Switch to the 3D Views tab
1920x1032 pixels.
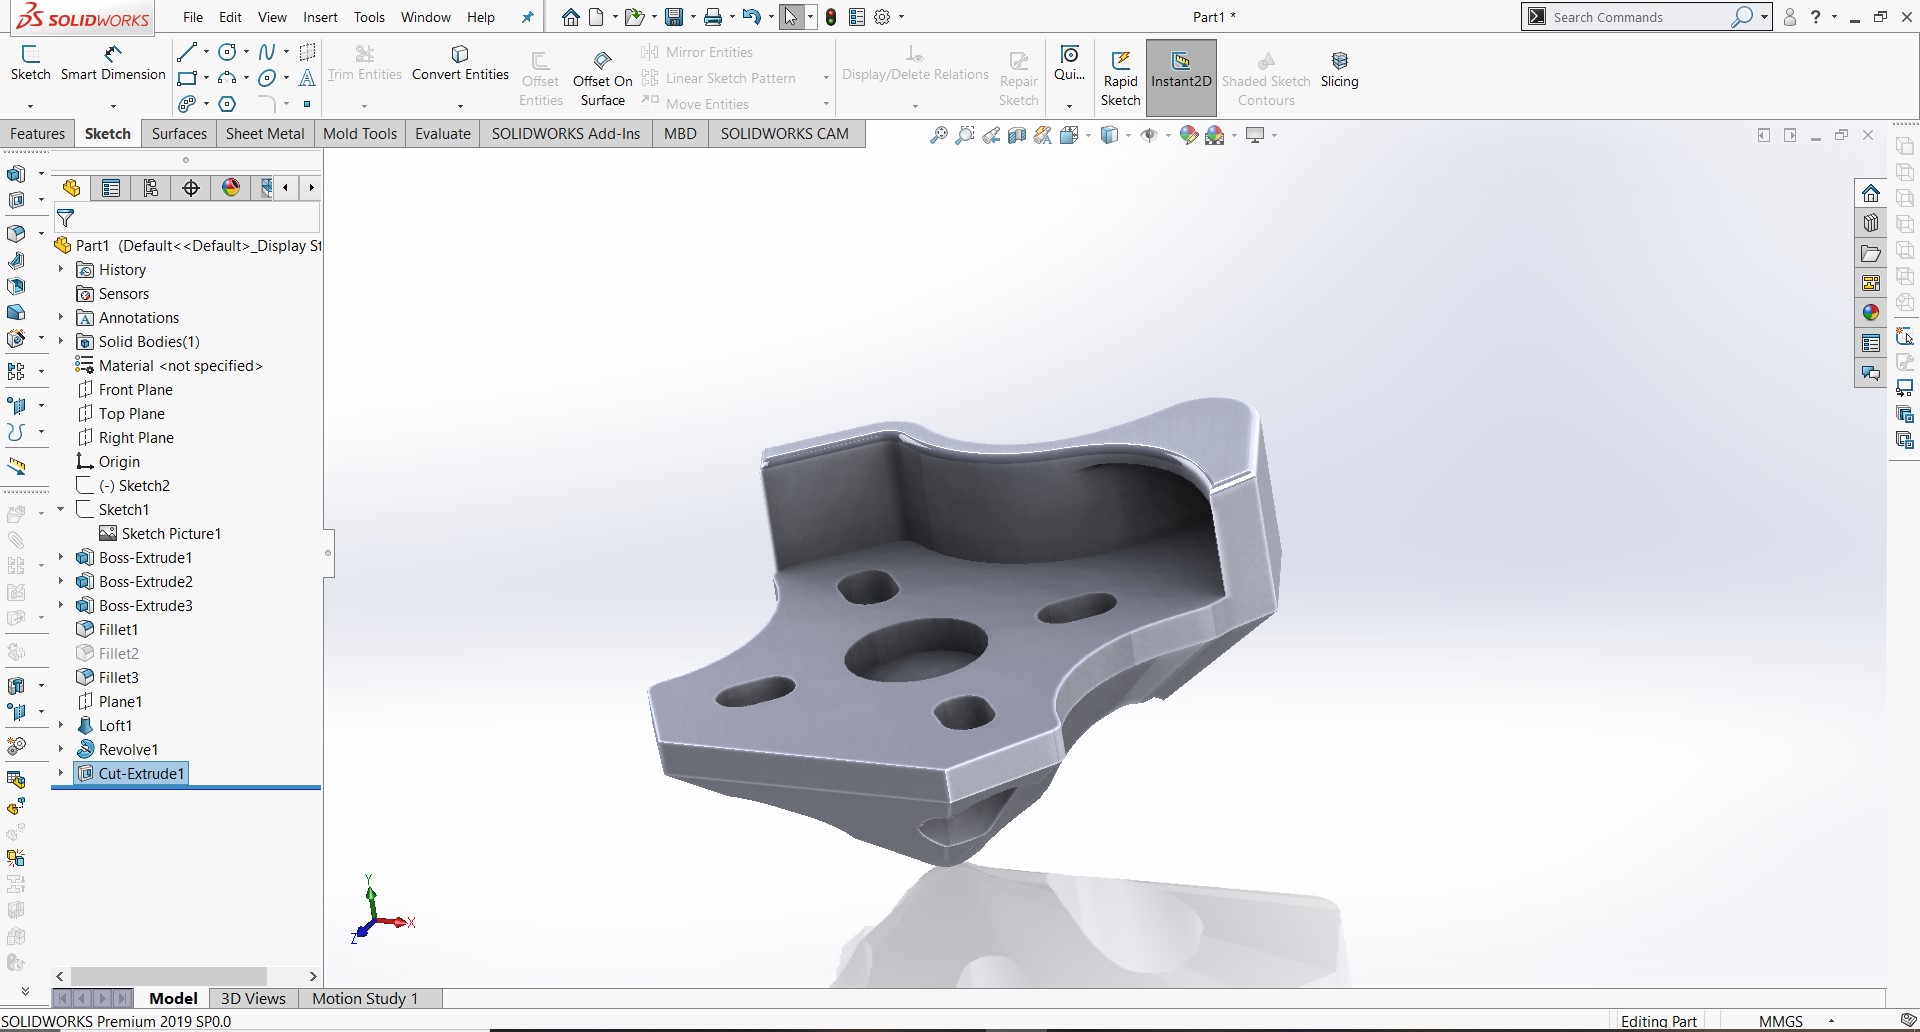(253, 998)
